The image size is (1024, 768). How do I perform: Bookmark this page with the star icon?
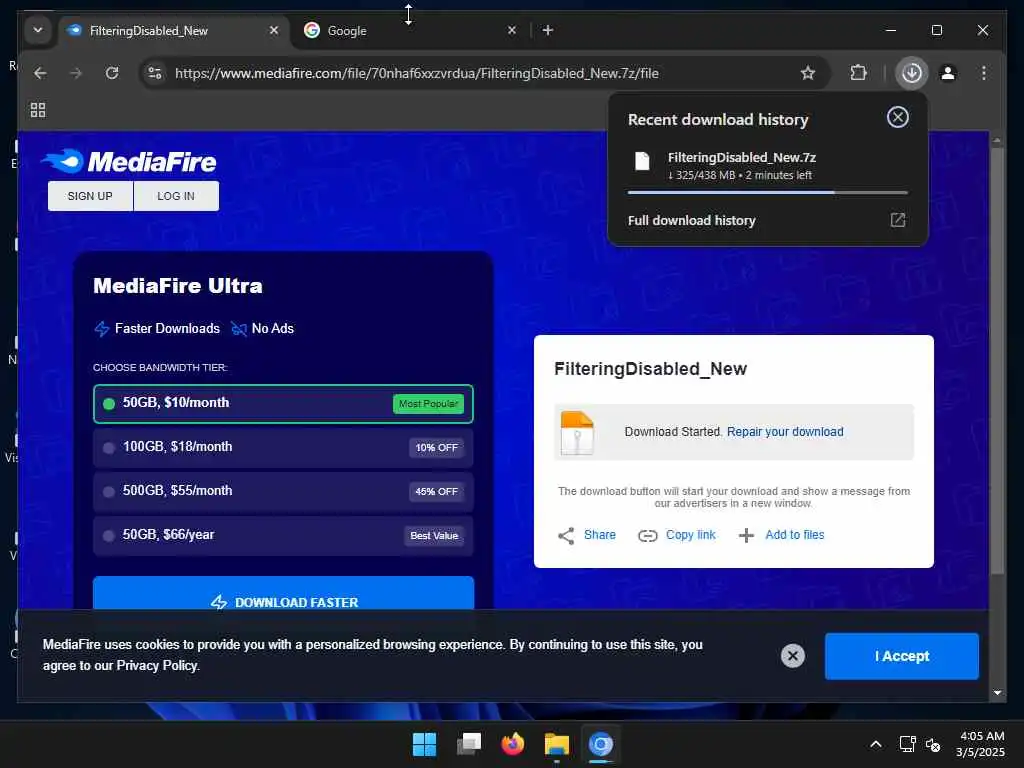click(808, 73)
